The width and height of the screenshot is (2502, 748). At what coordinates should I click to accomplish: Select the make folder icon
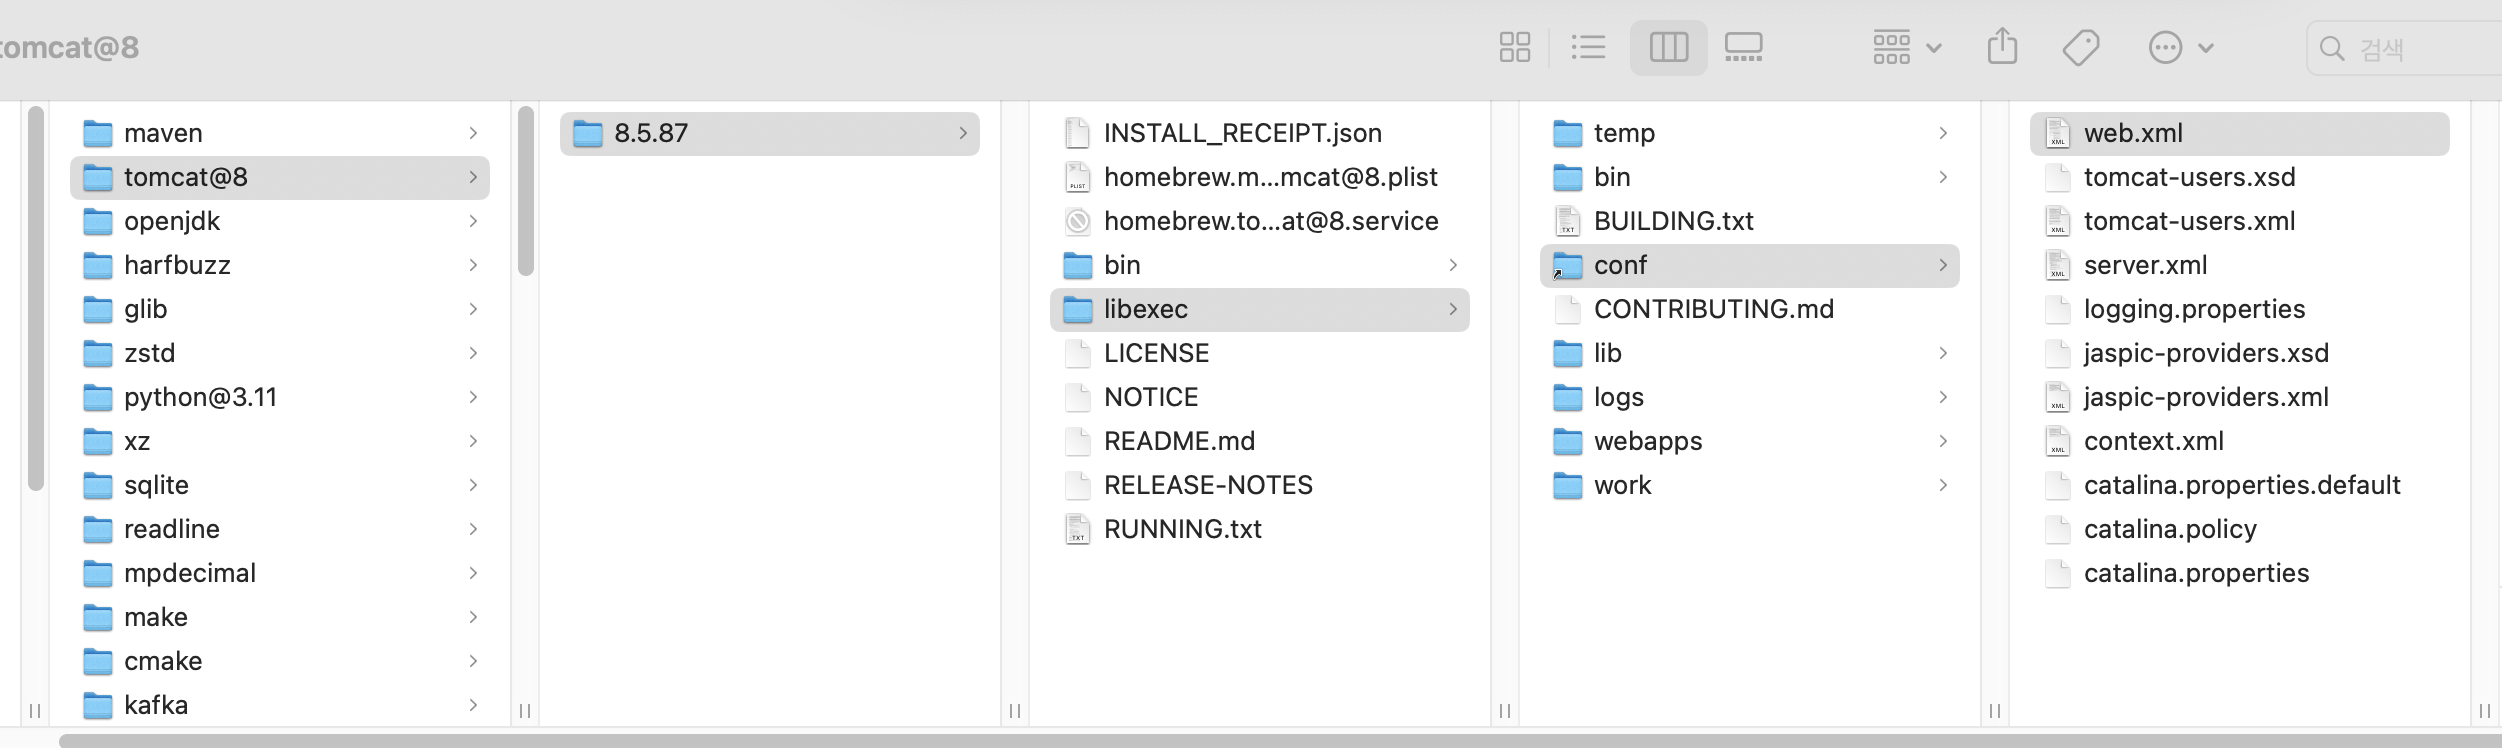(97, 617)
